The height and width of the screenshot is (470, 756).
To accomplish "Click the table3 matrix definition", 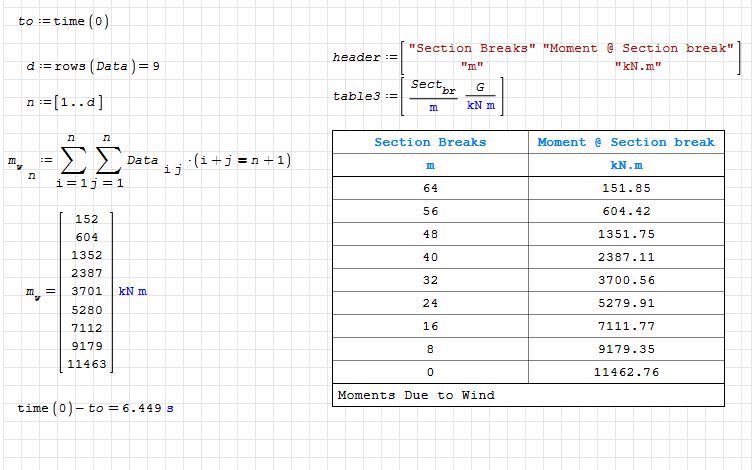I will click(x=420, y=96).
